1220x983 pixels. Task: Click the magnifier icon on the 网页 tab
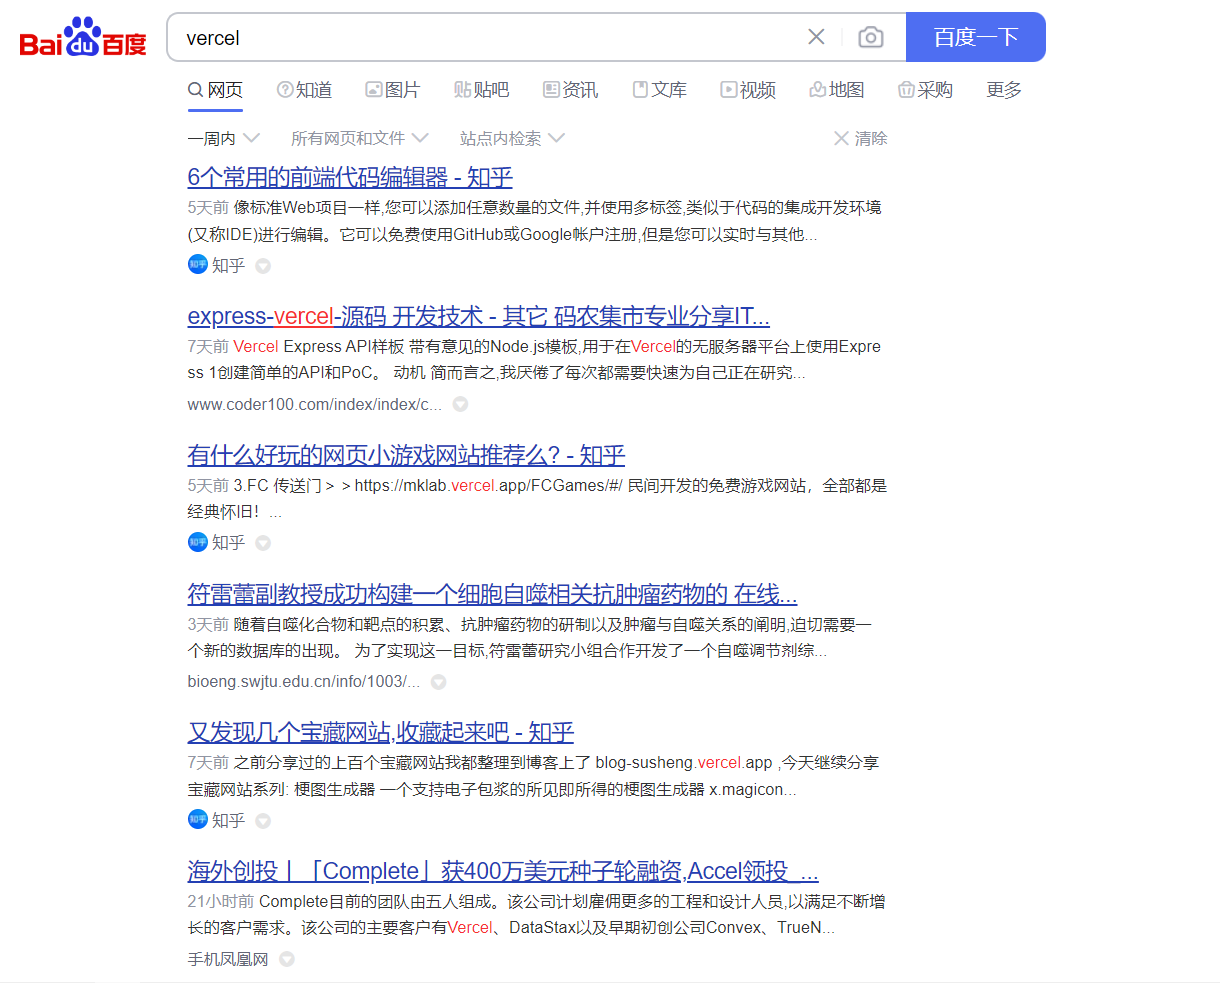click(x=193, y=89)
